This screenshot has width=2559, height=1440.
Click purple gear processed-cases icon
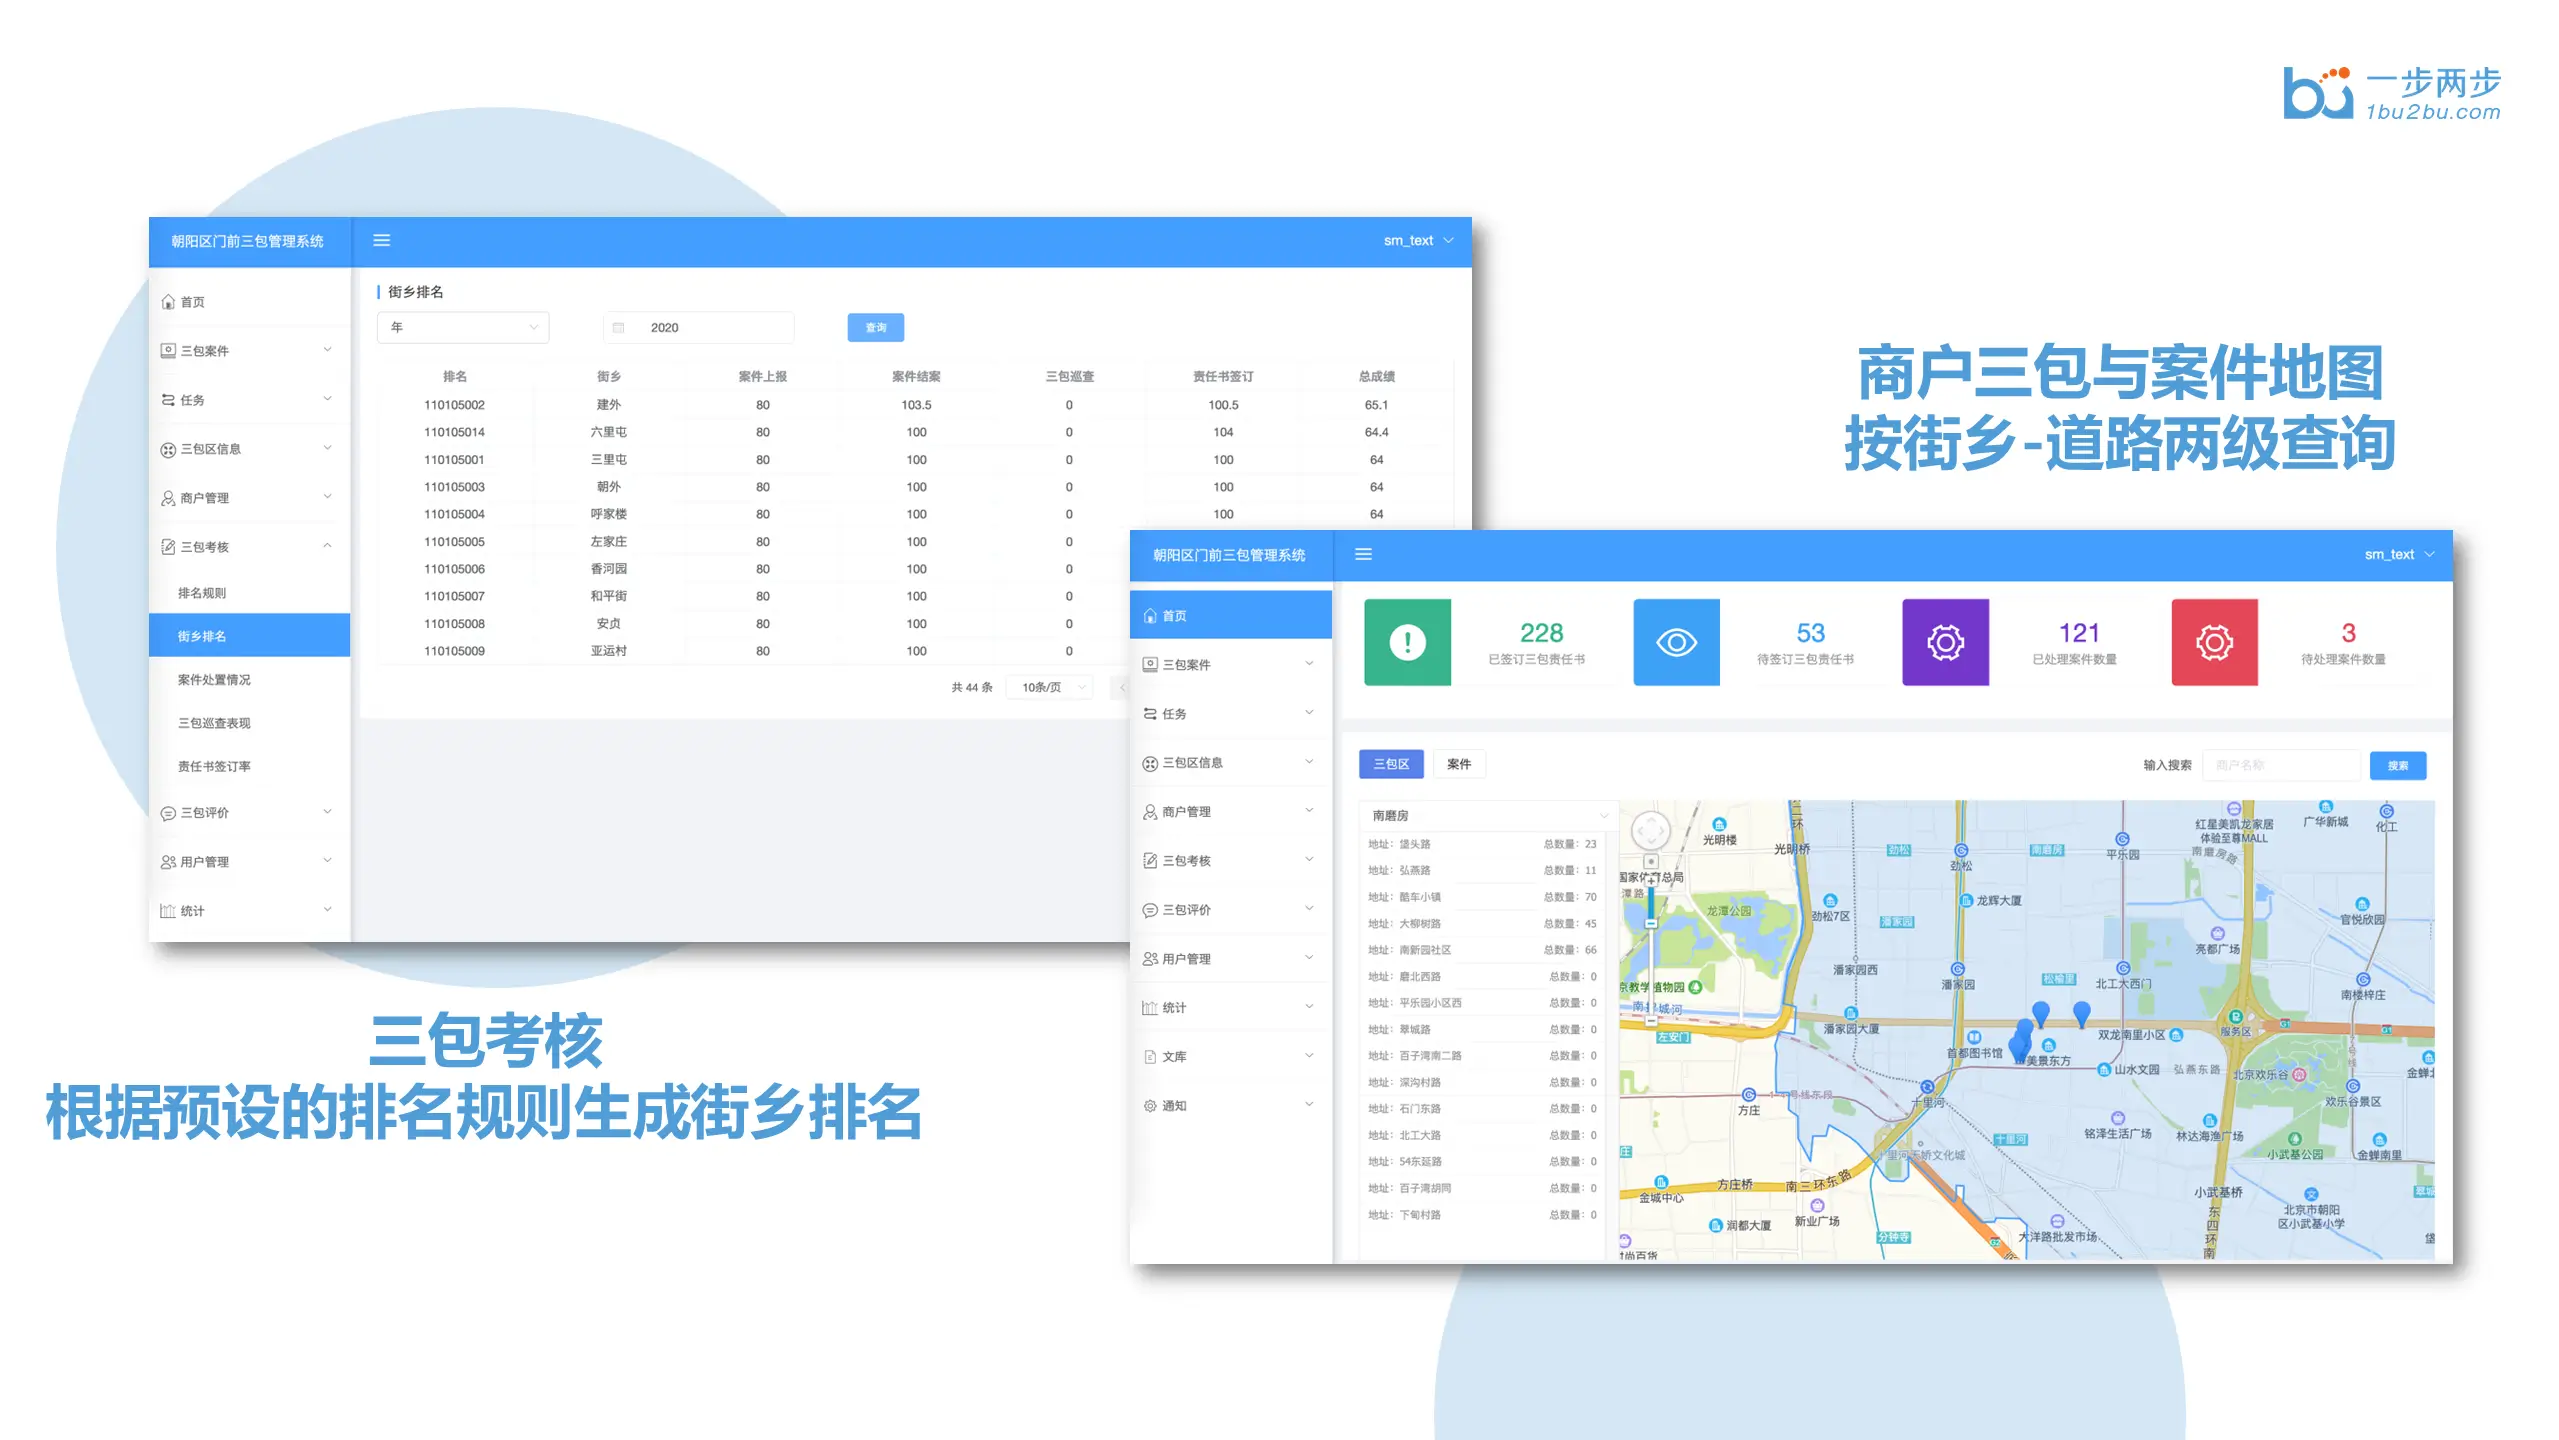[x=1945, y=642]
